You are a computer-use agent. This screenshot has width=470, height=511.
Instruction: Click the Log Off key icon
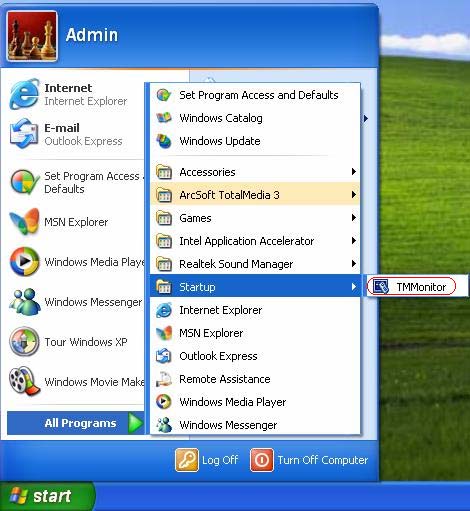[187, 460]
